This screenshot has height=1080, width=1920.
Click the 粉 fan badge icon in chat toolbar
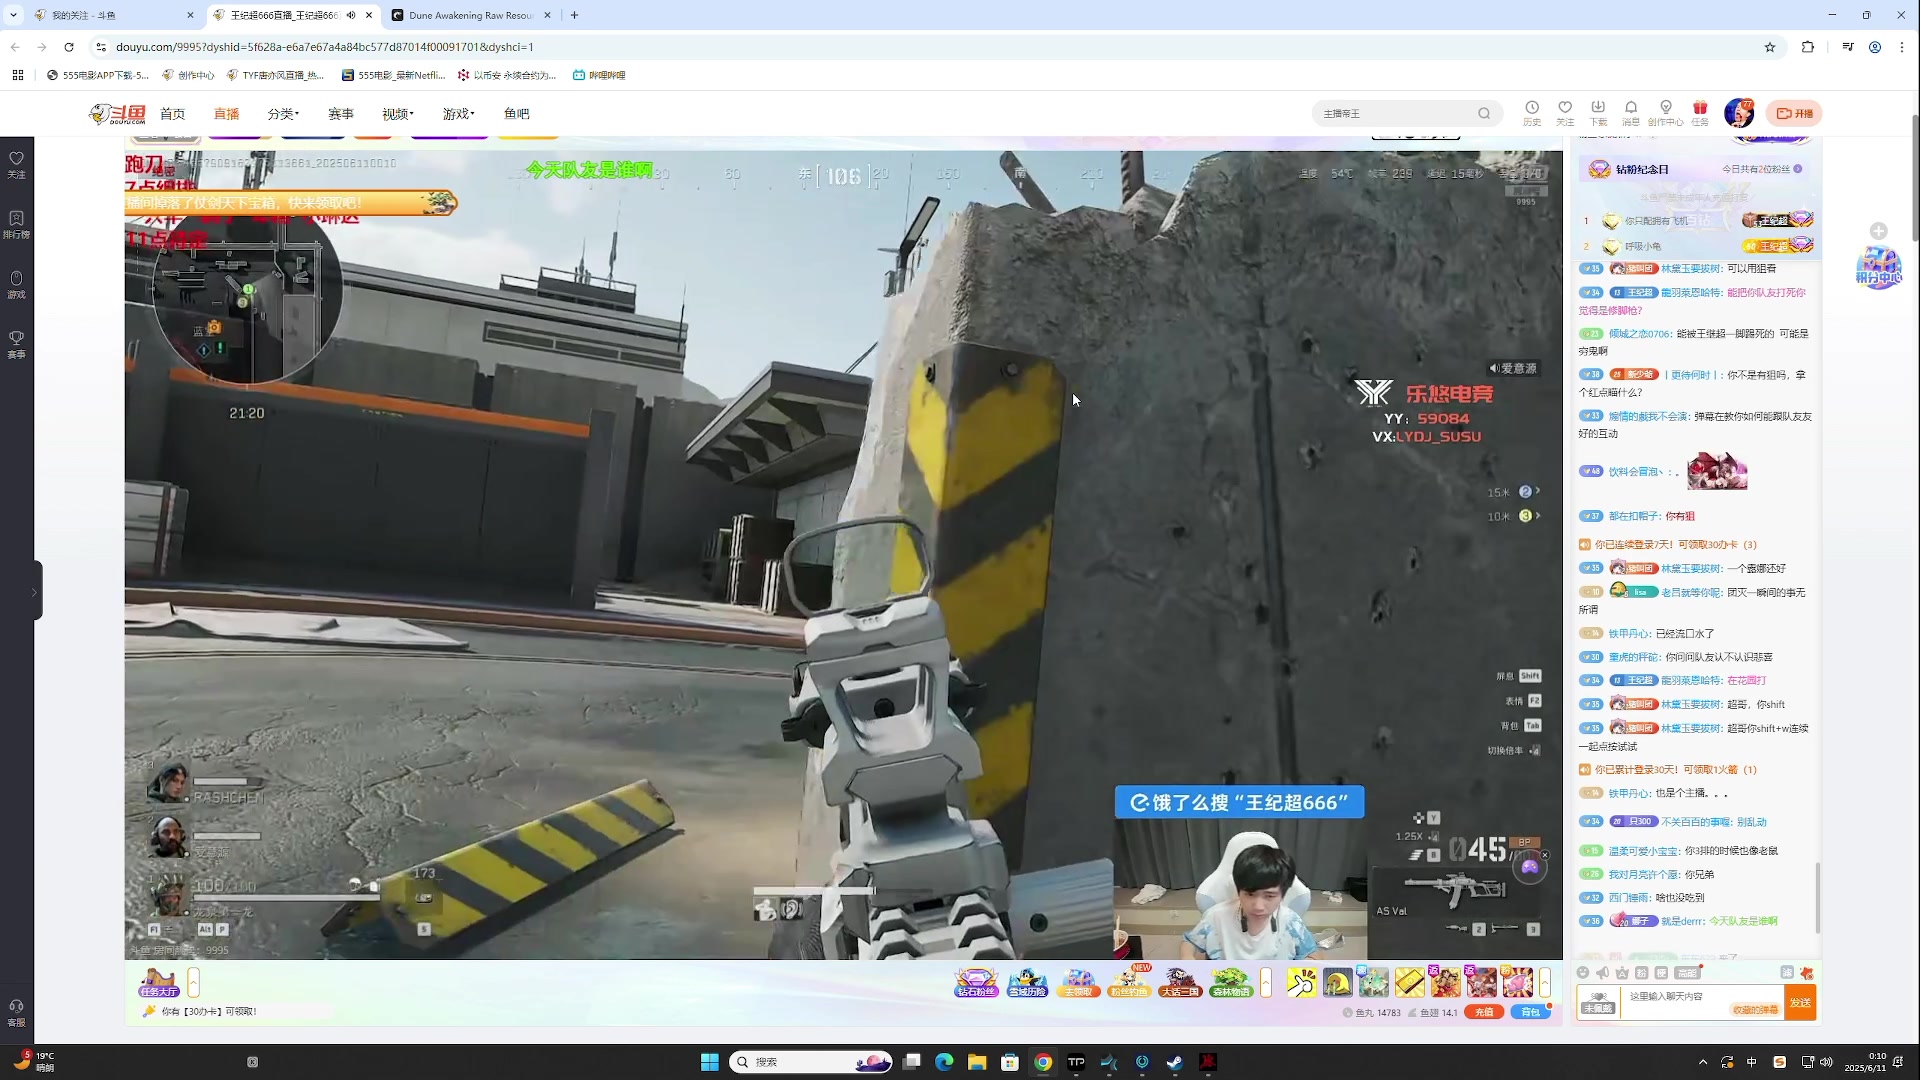pos(1642,973)
